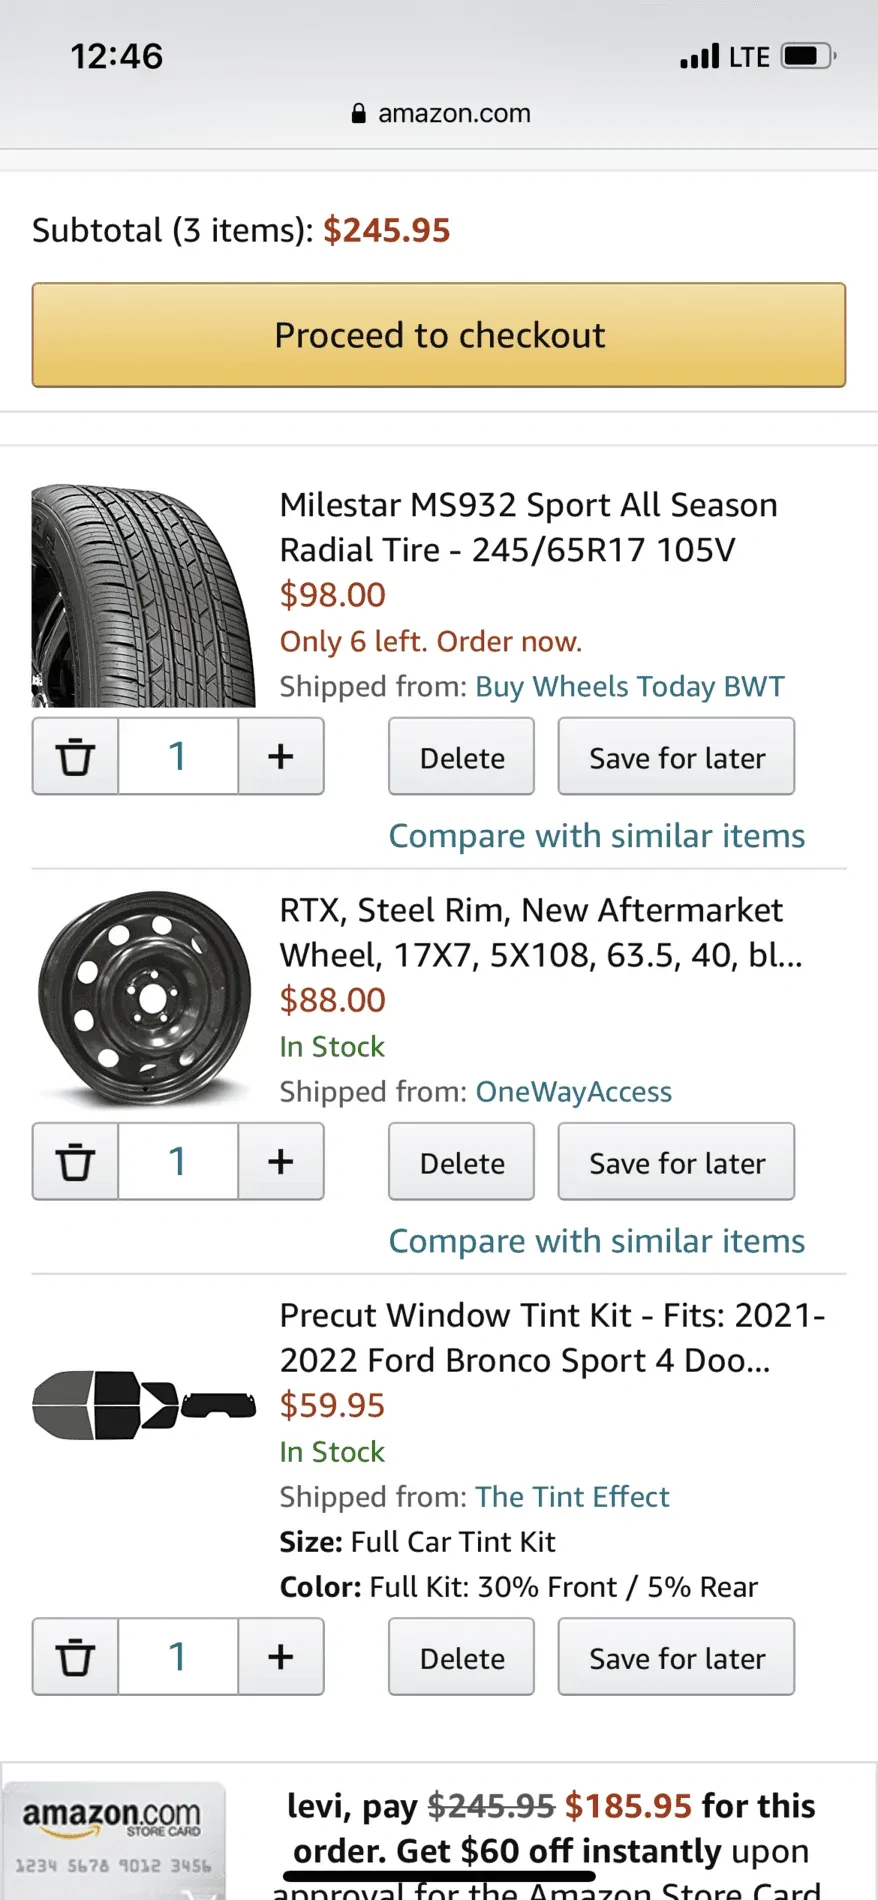Image resolution: width=878 pixels, height=1900 pixels.
Task: Open the Milestar tire product image
Action: click(144, 596)
